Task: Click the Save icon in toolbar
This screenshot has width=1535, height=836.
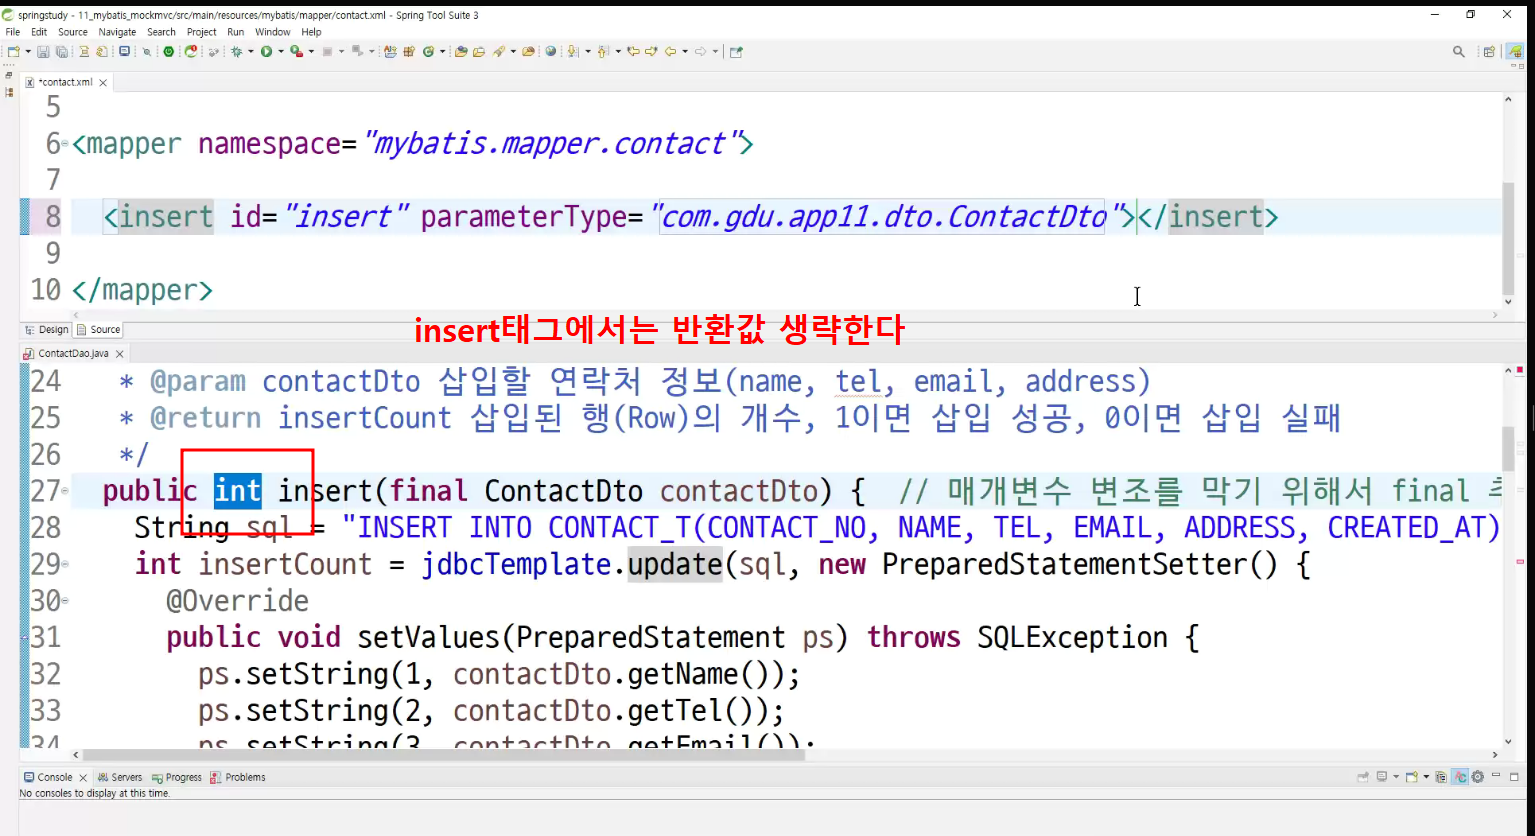Action: [x=43, y=52]
